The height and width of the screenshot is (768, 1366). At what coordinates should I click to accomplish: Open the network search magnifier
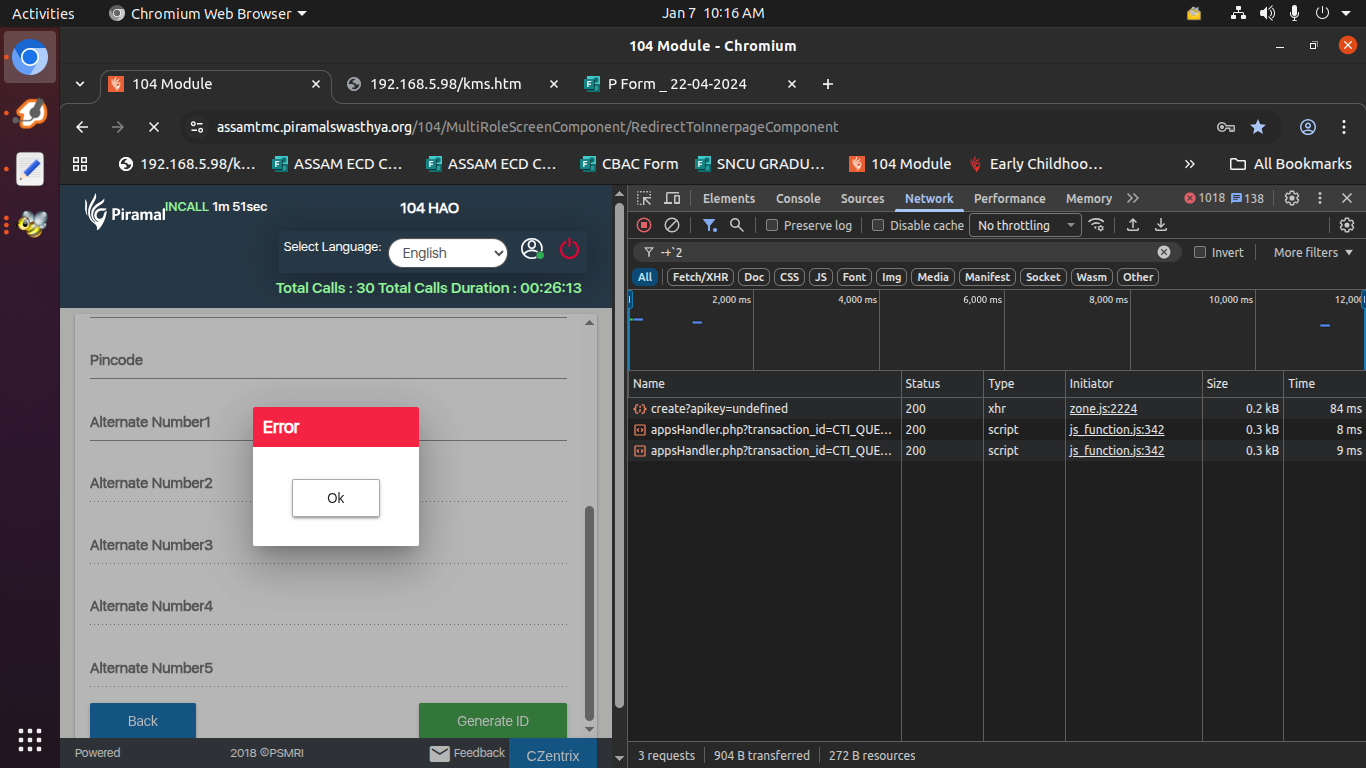(x=737, y=225)
